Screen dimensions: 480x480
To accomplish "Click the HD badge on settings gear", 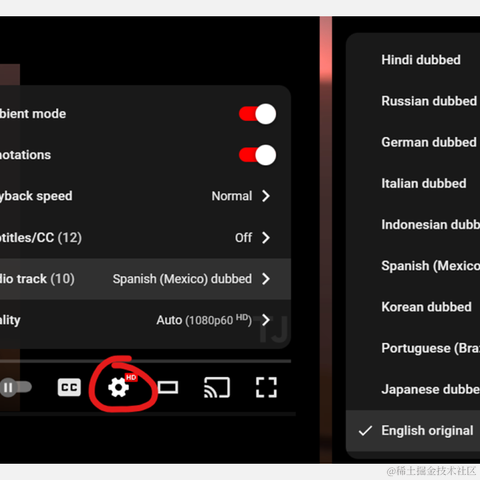I will pyautogui.click(x=131, y=377).
